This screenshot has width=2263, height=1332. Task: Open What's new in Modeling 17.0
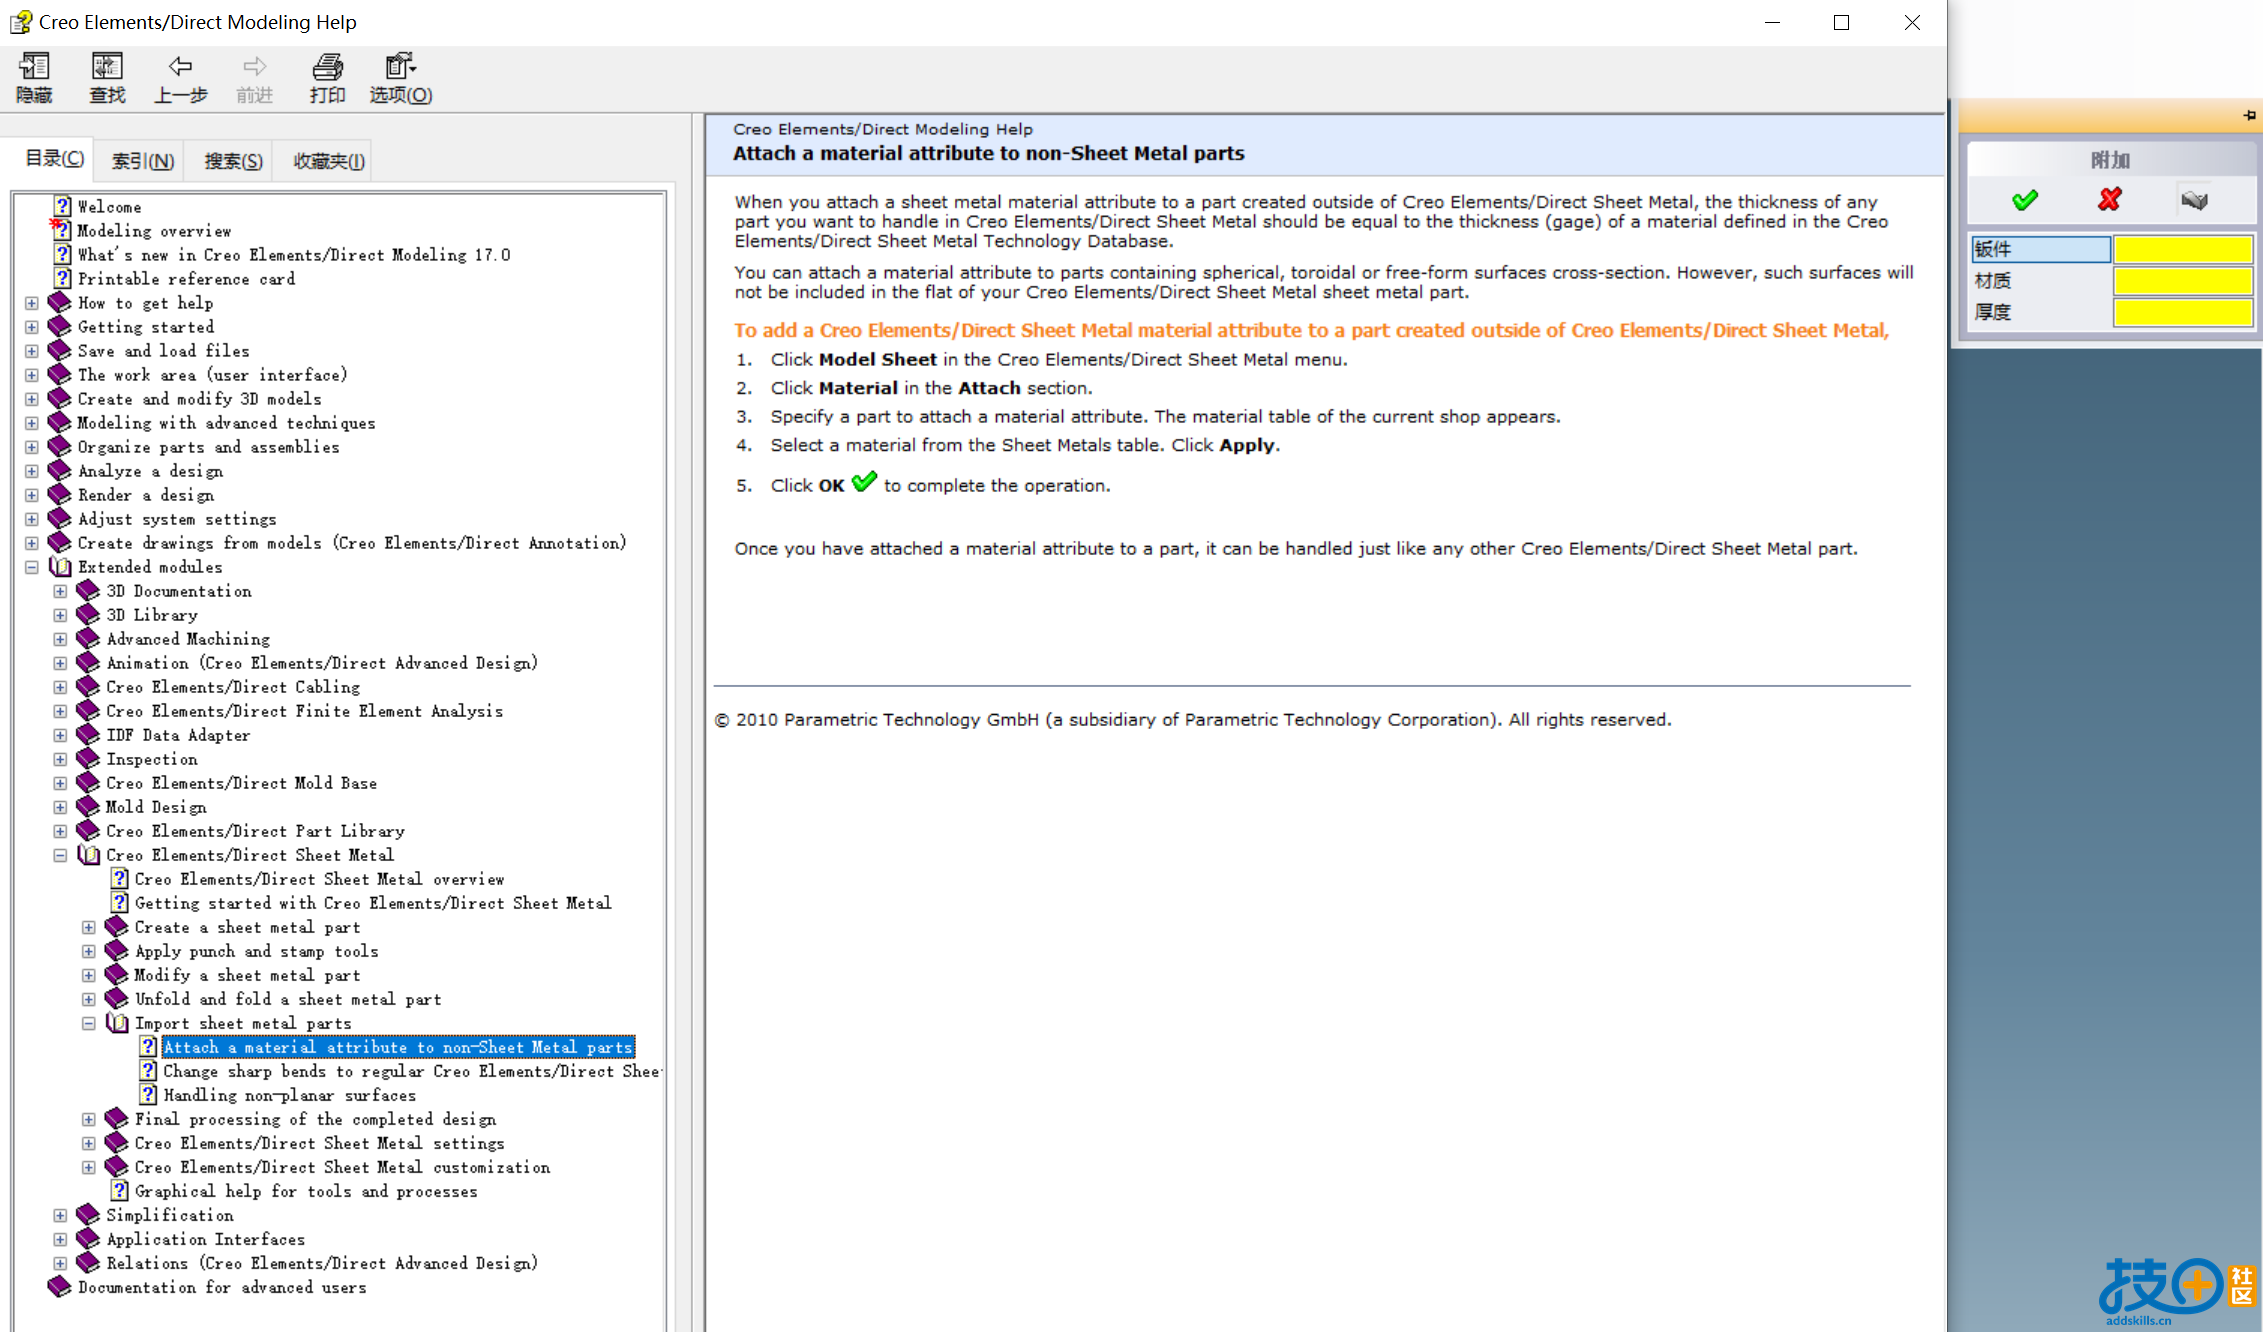point(294,254)
